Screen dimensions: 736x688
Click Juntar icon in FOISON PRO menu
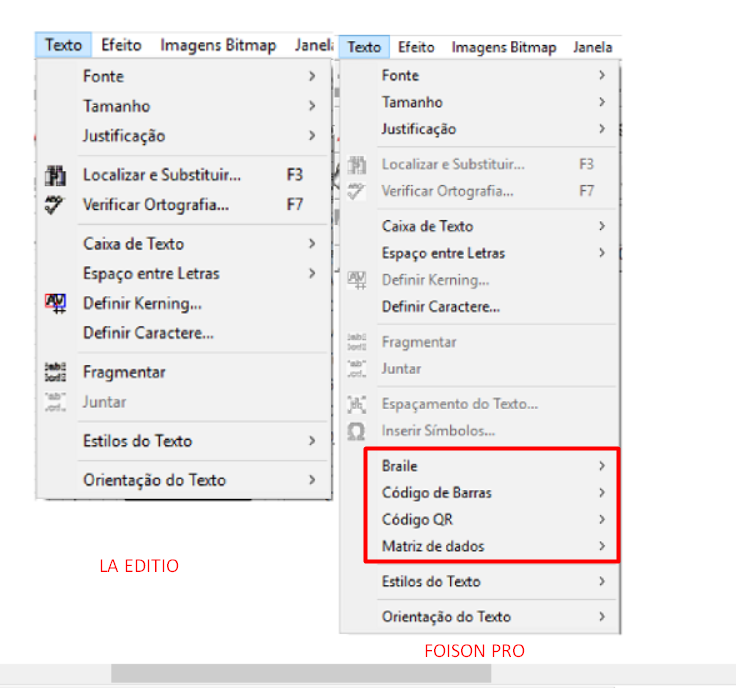click(357, 369)
